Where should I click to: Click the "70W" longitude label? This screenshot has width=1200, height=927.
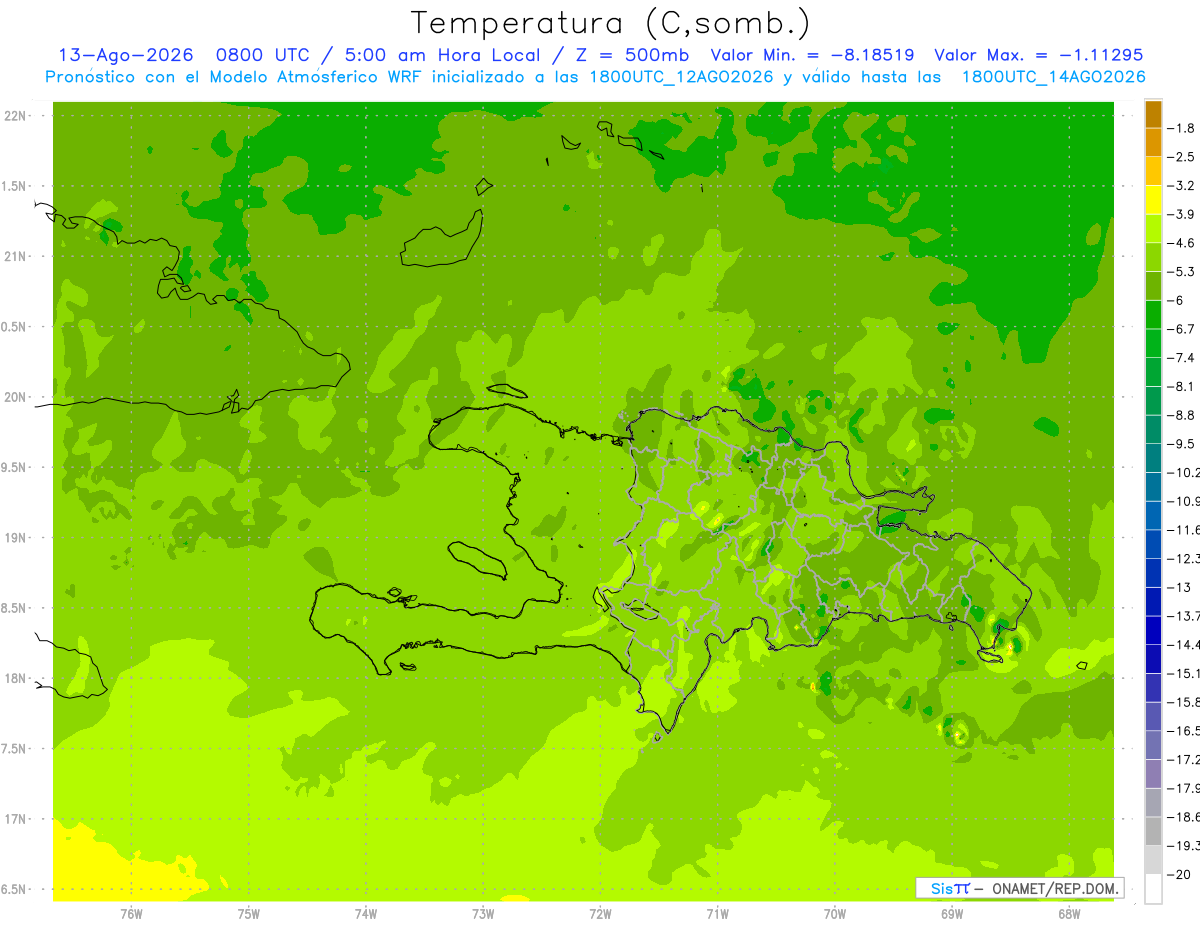pos(834,914)
